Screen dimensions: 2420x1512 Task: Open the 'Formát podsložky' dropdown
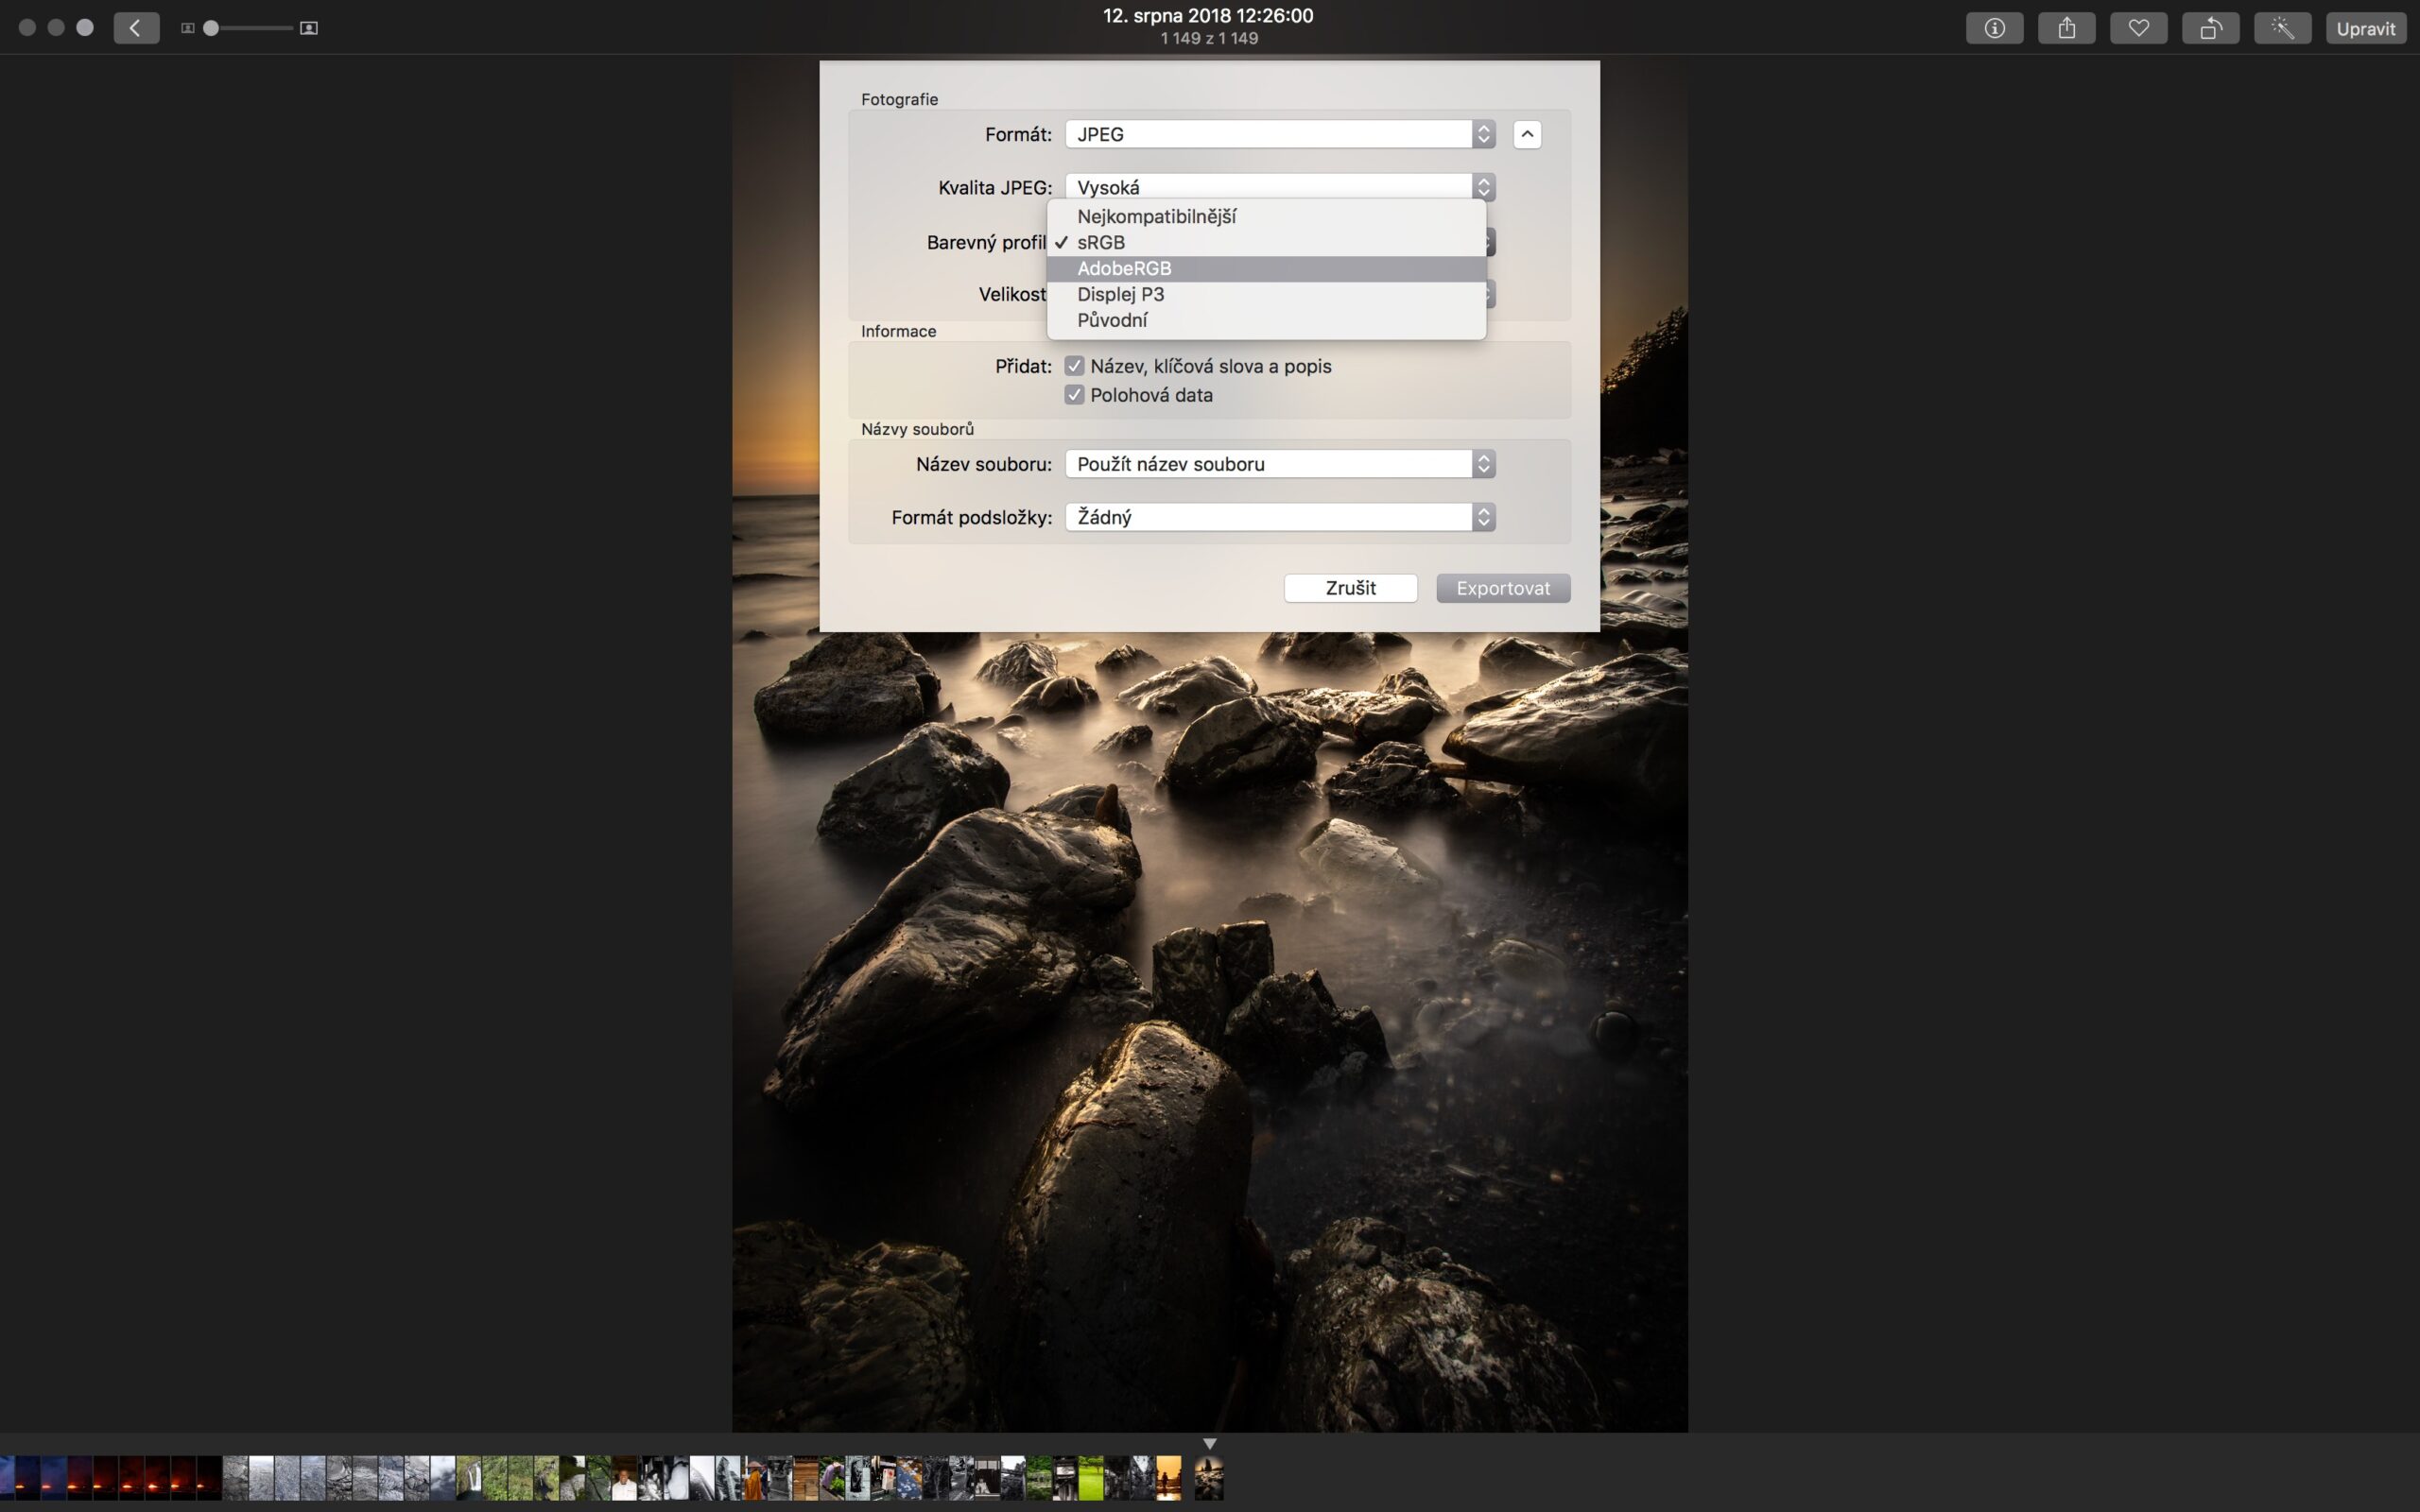coord(1279,517)
